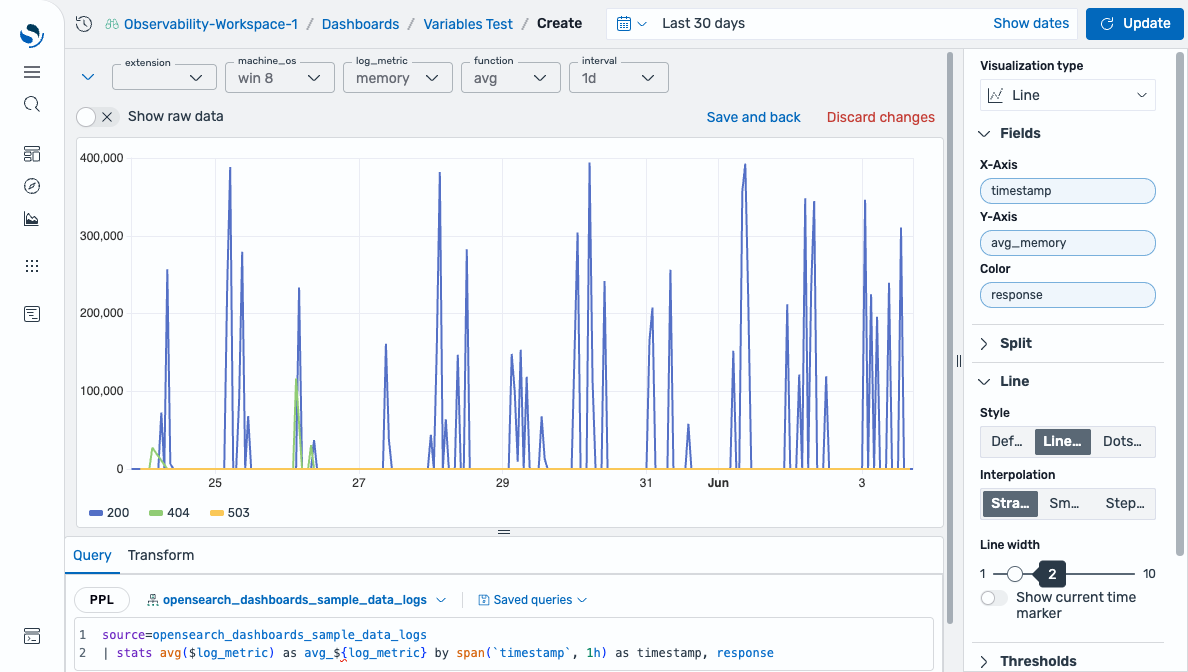1188x672 pixels.
Task: Open the machine_os dropdown
Action: click(x=280, y=78)
